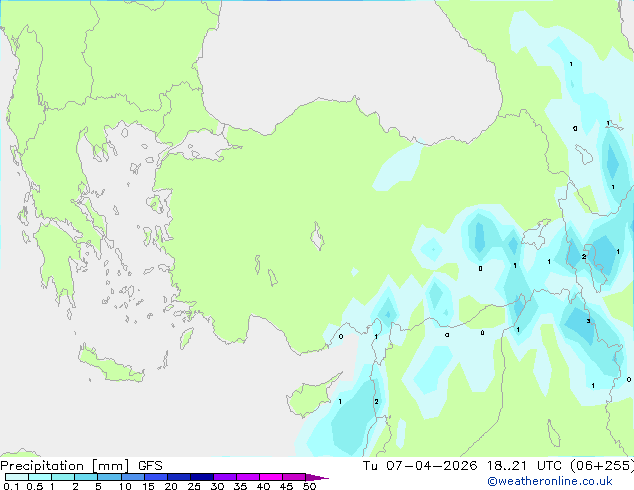Viewport: 634px width, 490px height.
Task: Choose the 2–5 mm legend swatch
Action: pos(86,477)
